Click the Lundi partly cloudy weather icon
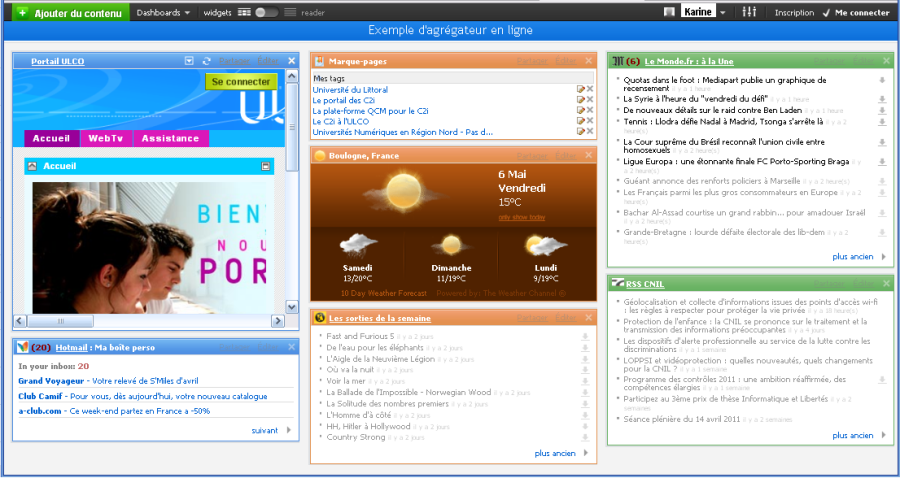This screenshot has width=900, height=478. [x=545, y=245]
